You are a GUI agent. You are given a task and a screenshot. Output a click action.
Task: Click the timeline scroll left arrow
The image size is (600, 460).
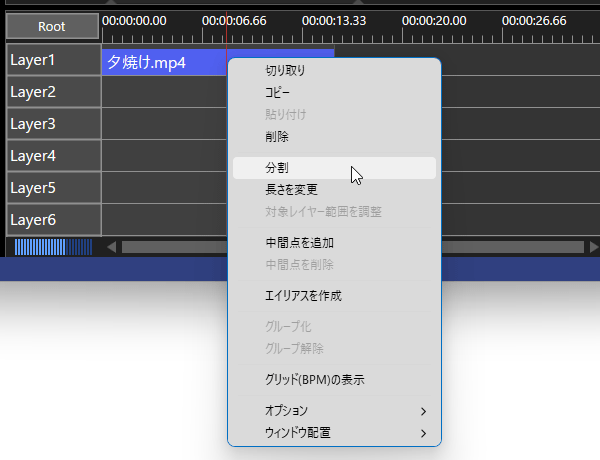pyautogui.click(x=112, y=247)
